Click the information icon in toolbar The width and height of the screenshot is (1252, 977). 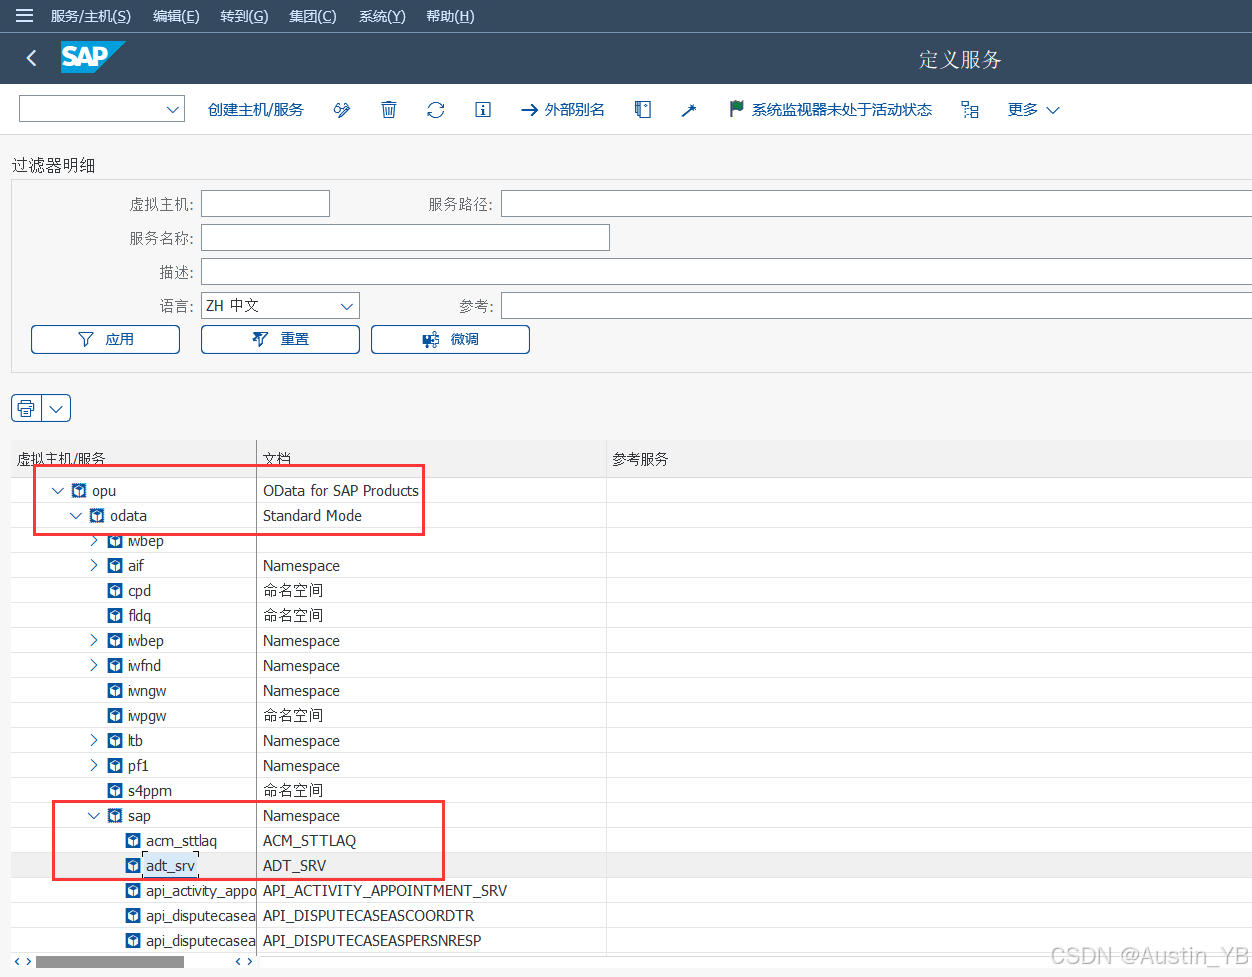(483, 110)
